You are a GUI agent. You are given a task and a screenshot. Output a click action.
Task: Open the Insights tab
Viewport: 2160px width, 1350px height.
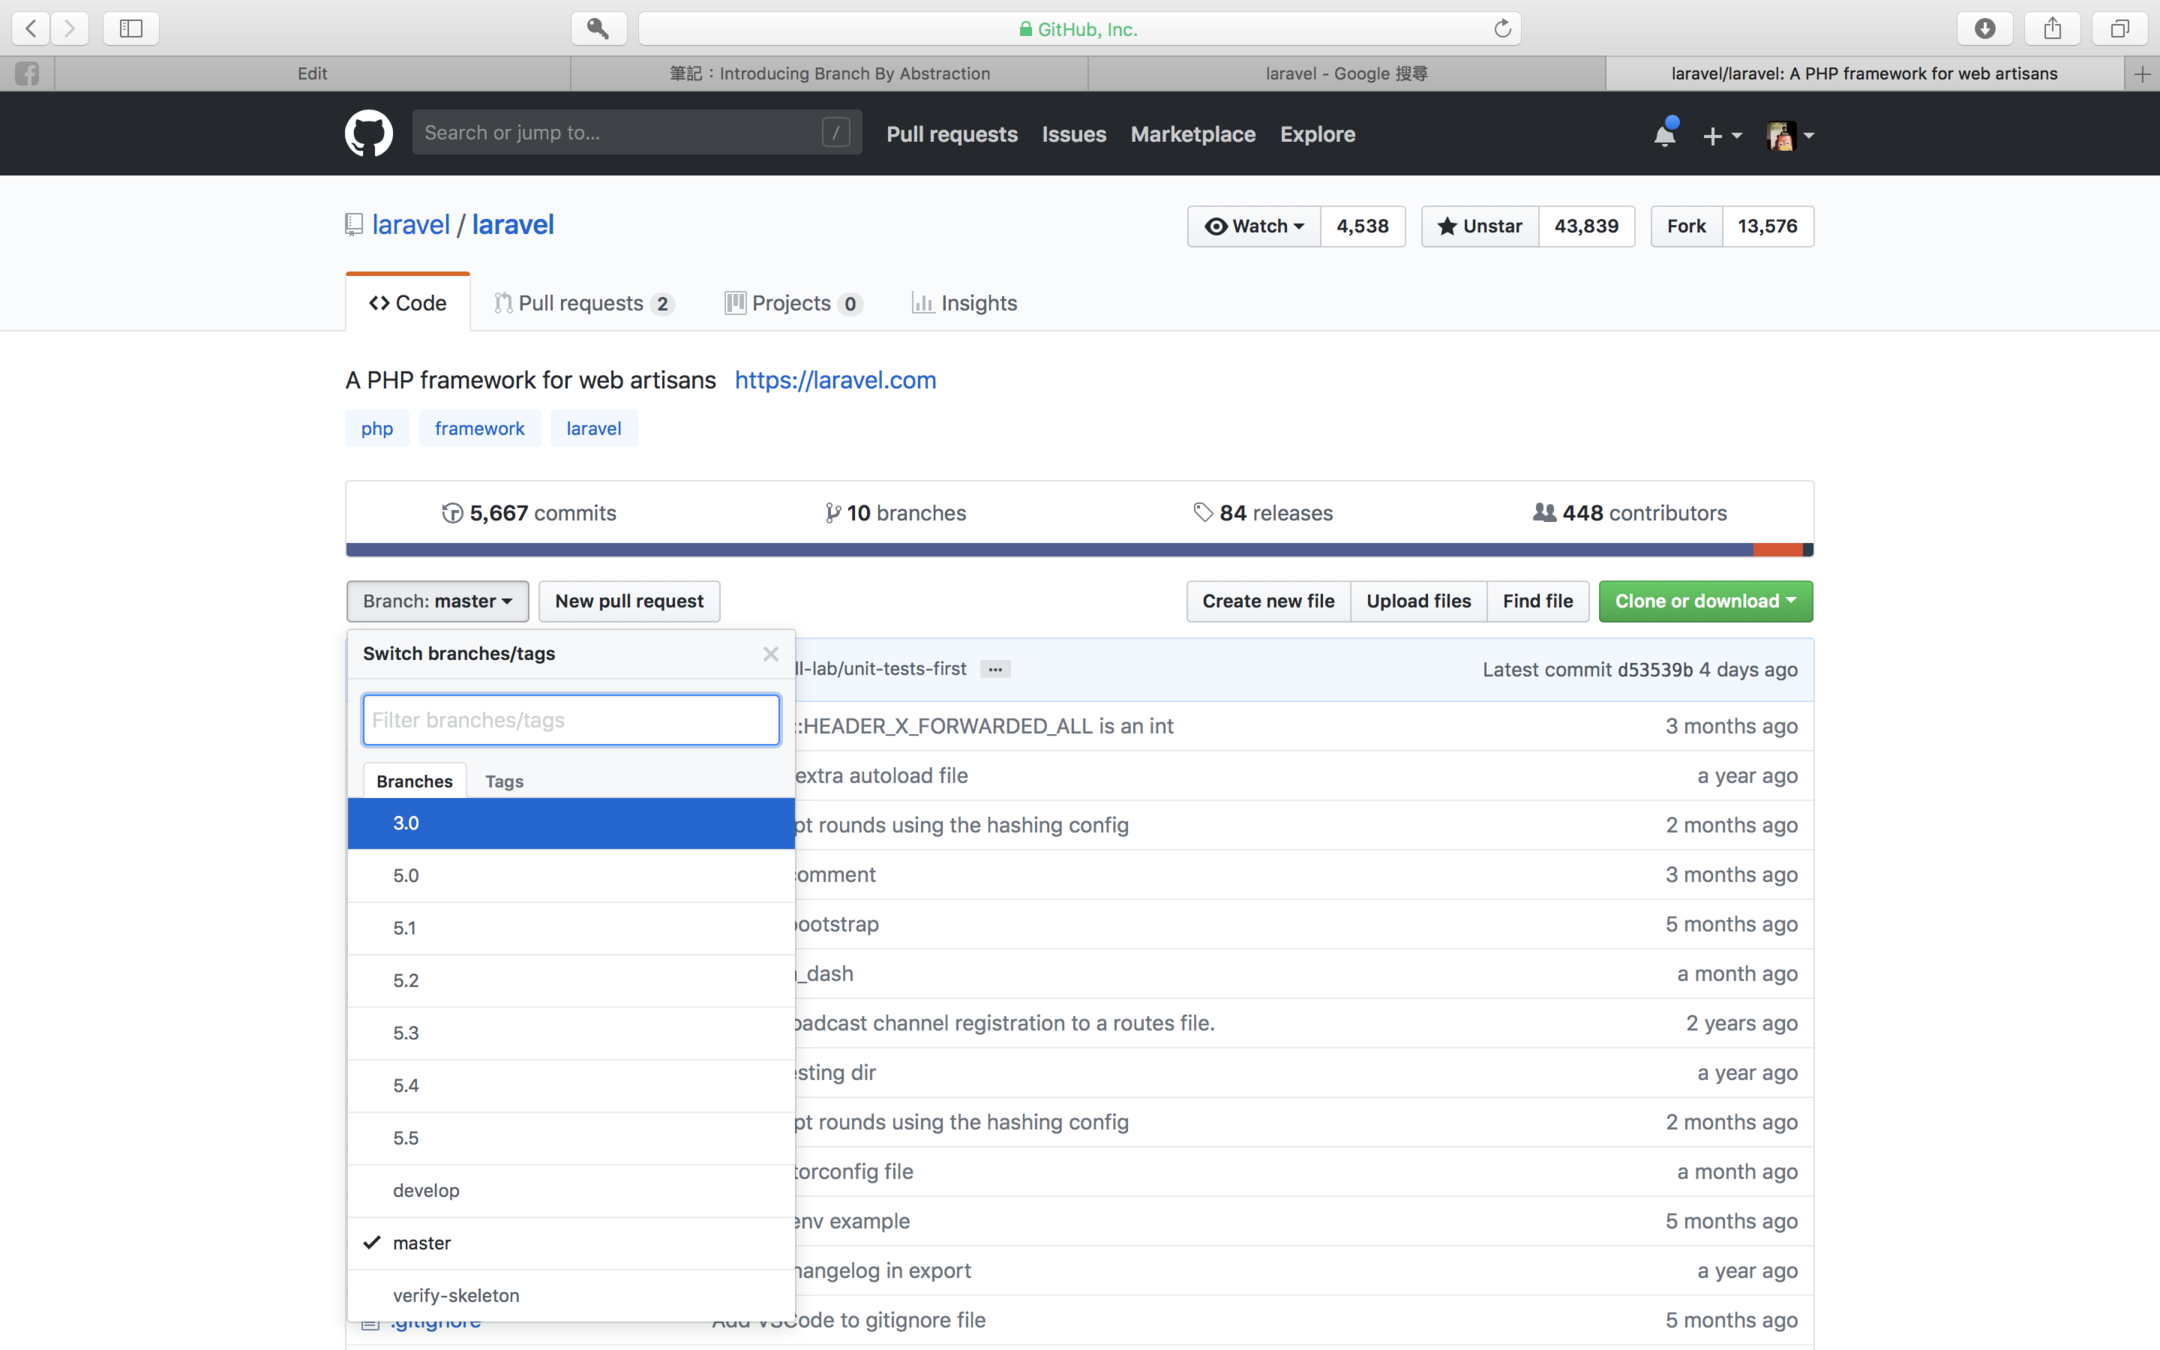964,303
